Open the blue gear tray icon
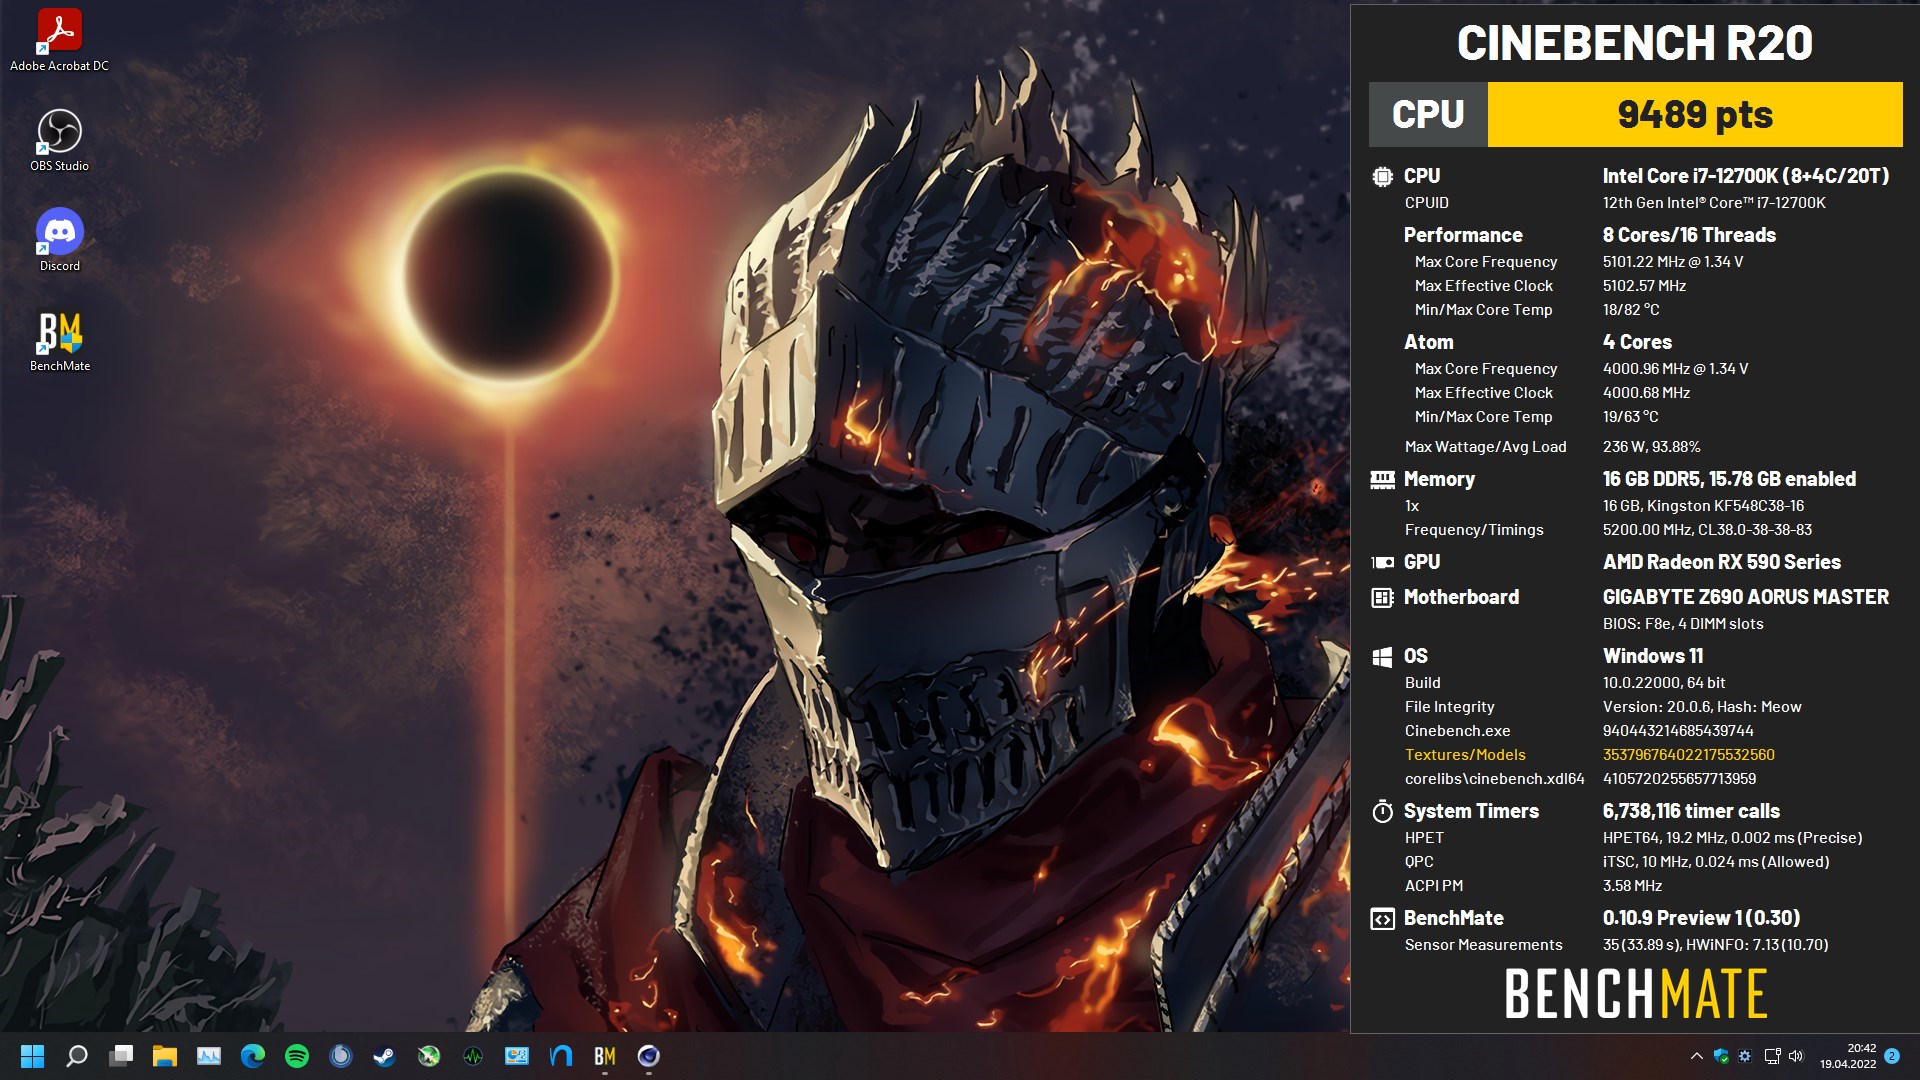 tap(1745, 1056)
